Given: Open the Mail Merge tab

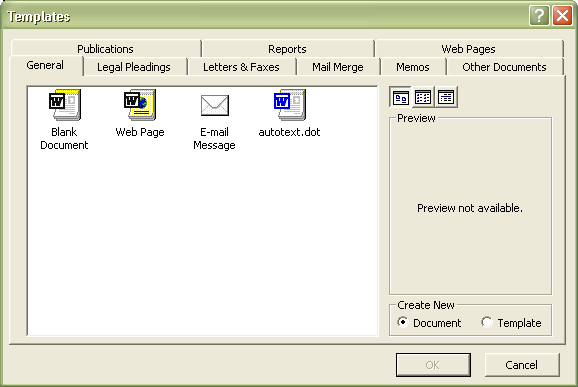Looking at the screenshot, I should 338,67.
